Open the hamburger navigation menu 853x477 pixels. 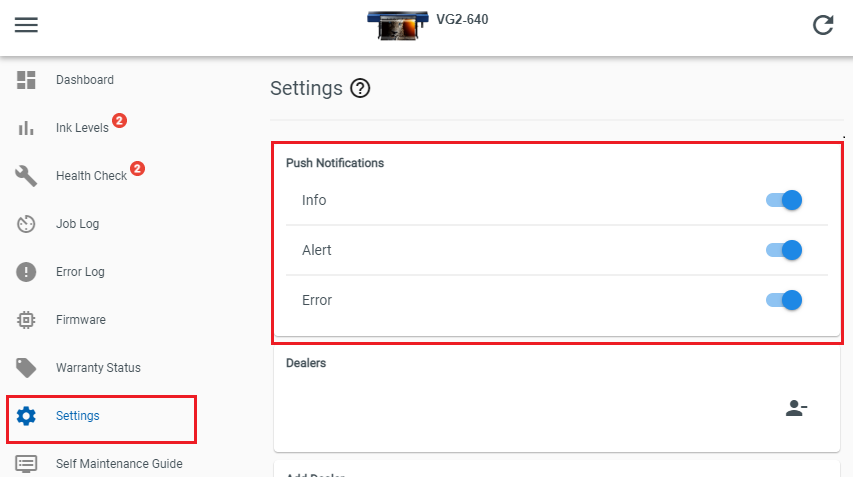pyautogui.click(x=26, y=24)
